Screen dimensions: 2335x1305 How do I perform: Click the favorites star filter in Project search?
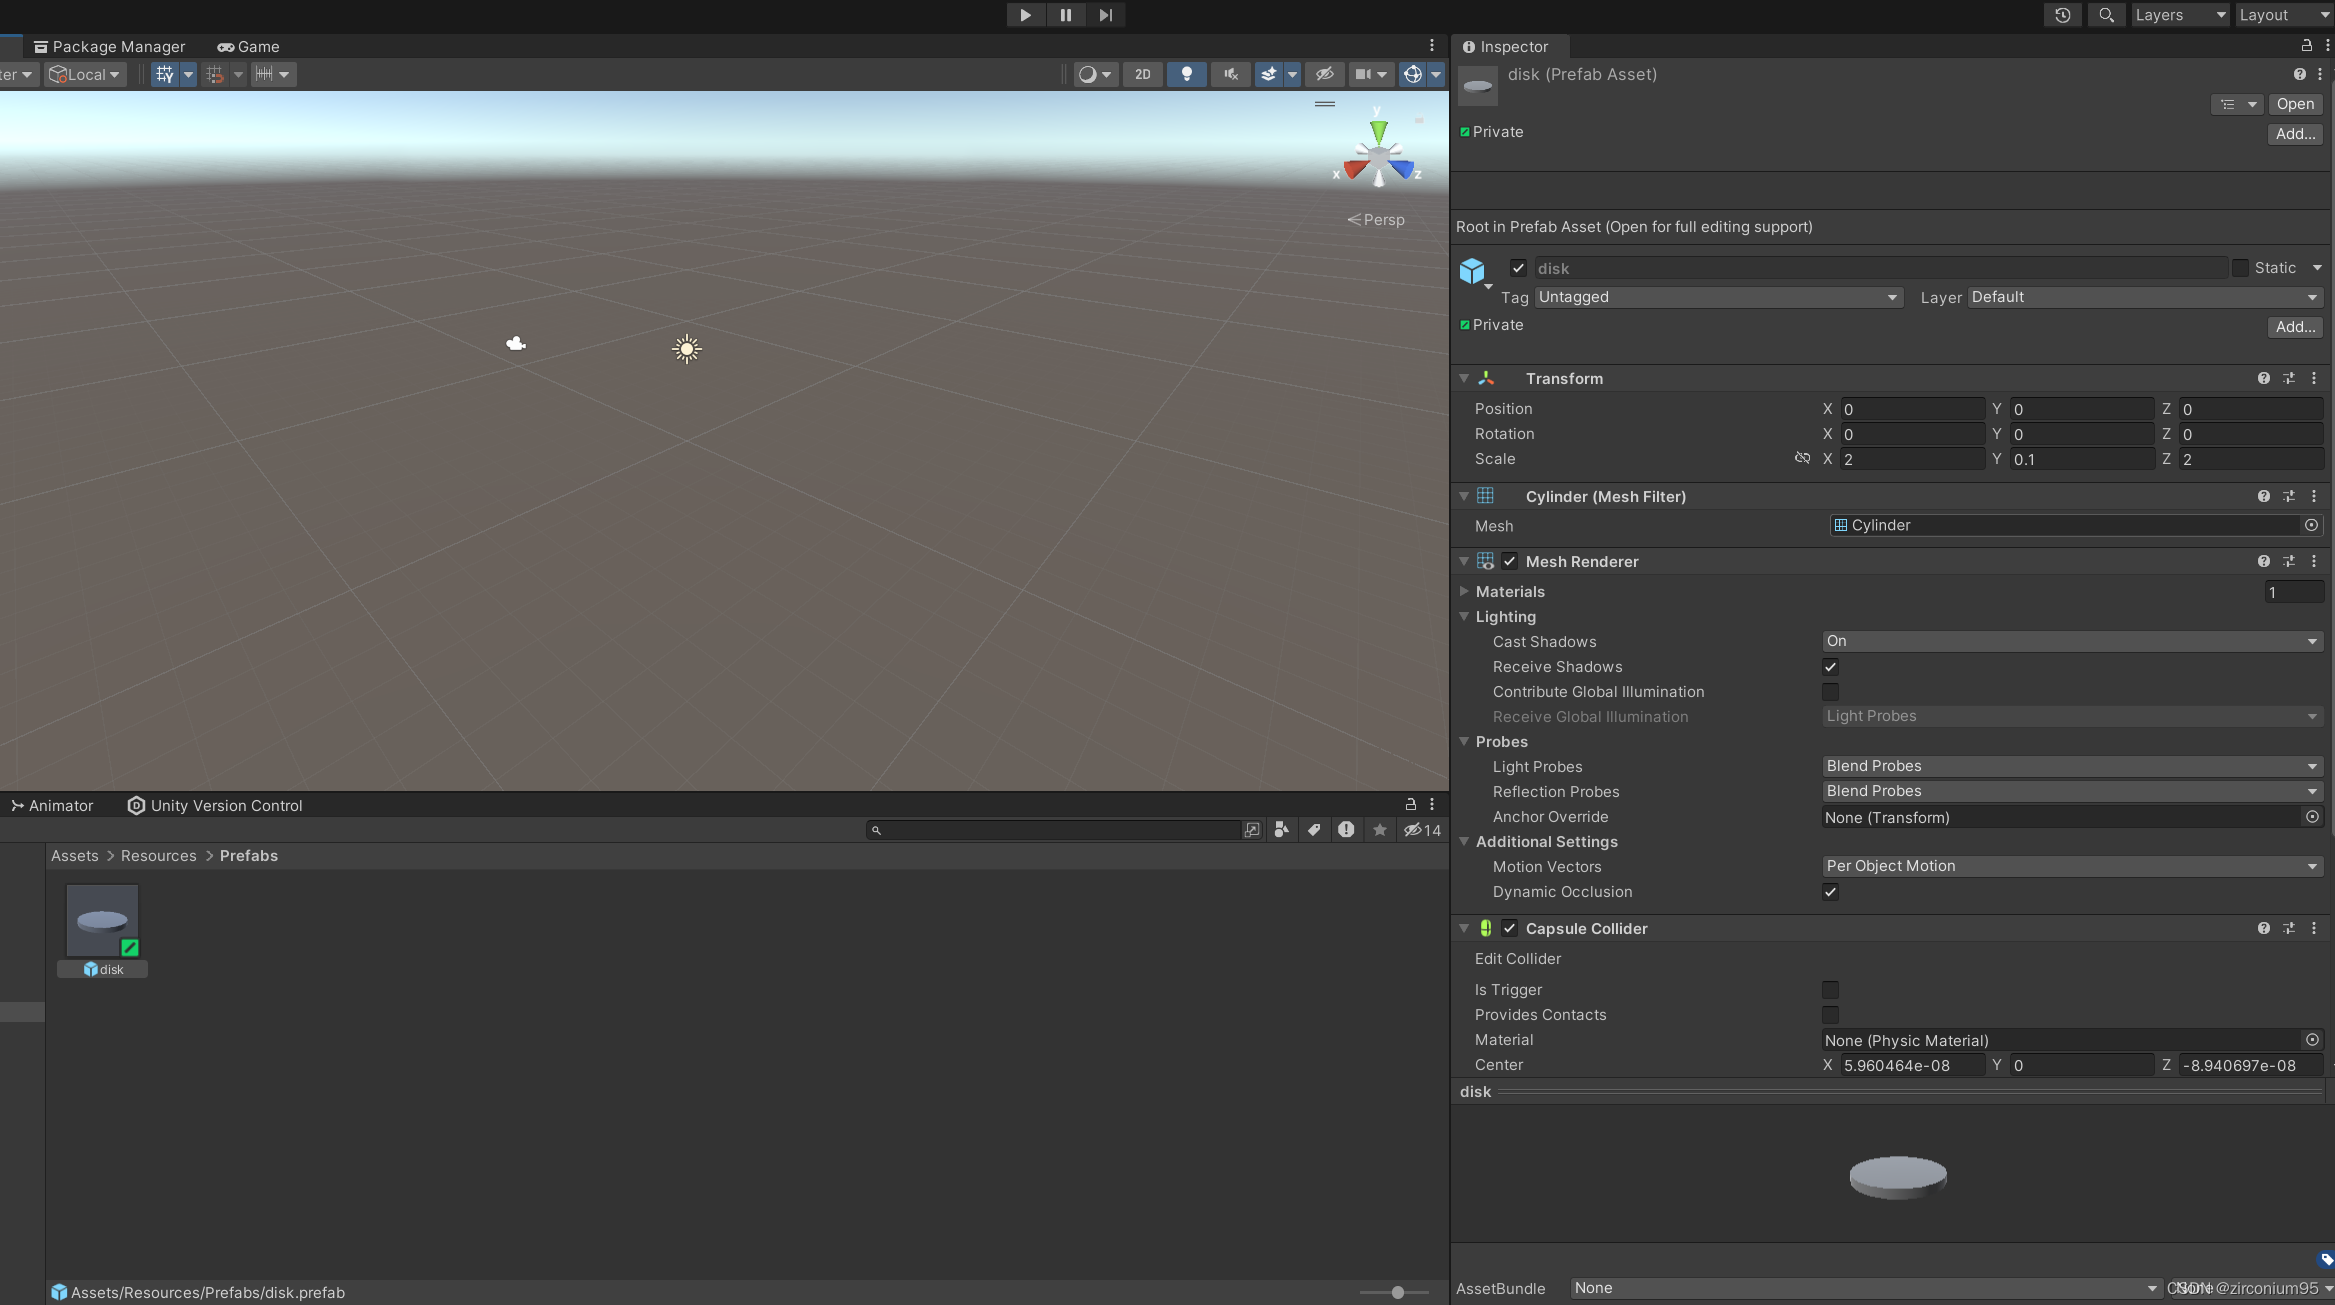[1379, 830]
